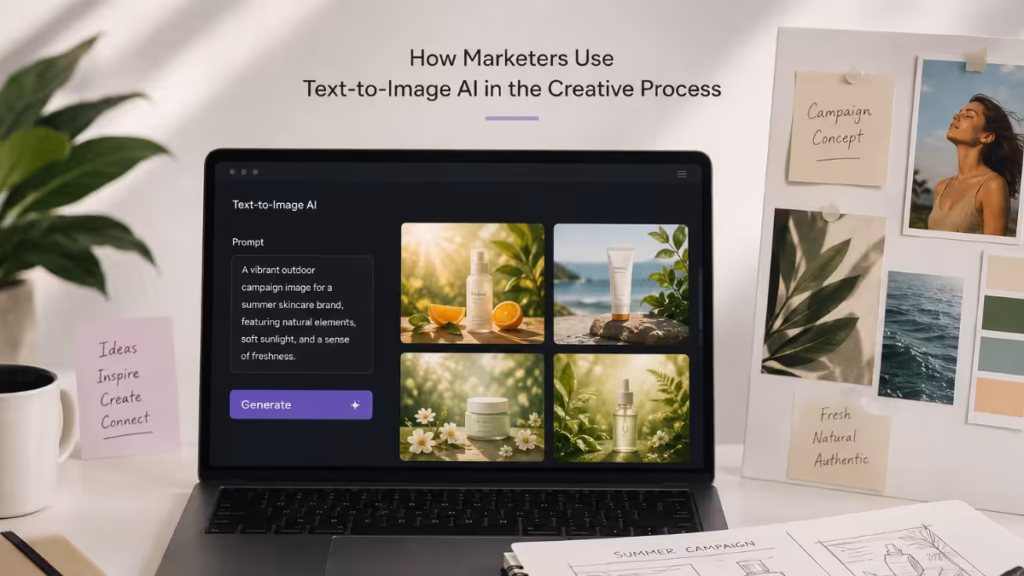The height and width of the screenshot is (576, 1024).
Task: Select the tube on beach rock image
Action: pyautogui.click(x=621, y=283)
